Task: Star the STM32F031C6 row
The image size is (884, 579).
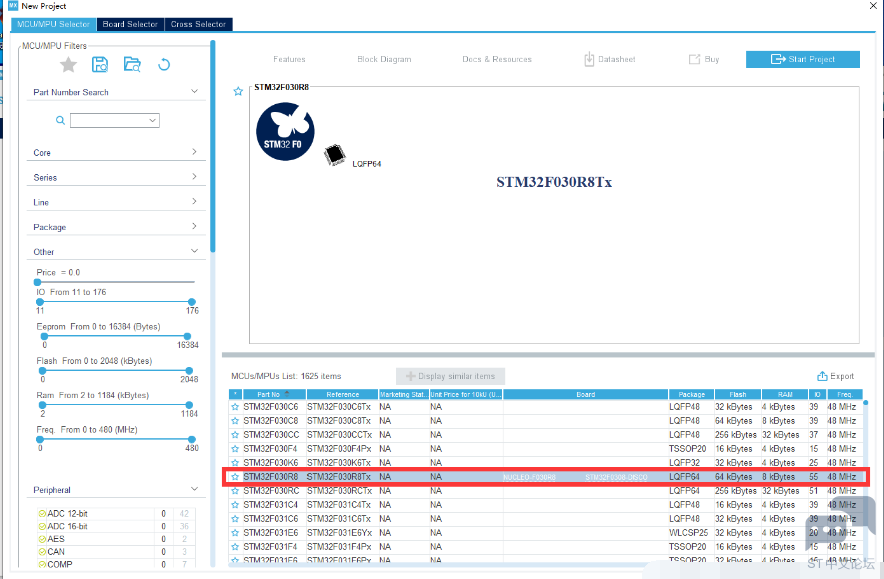Action: 235,519
